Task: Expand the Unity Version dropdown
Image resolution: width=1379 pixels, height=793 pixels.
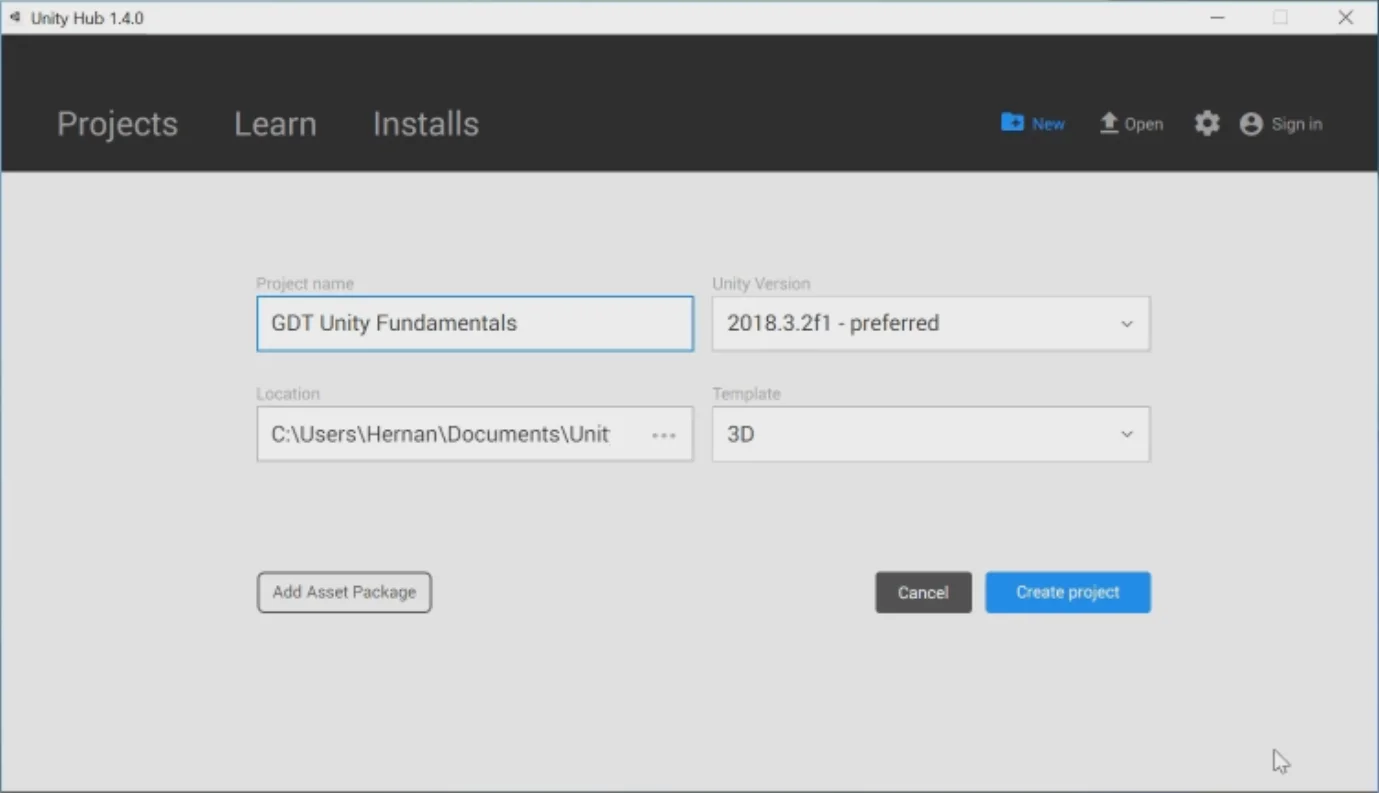Action: tap(931, 323)
